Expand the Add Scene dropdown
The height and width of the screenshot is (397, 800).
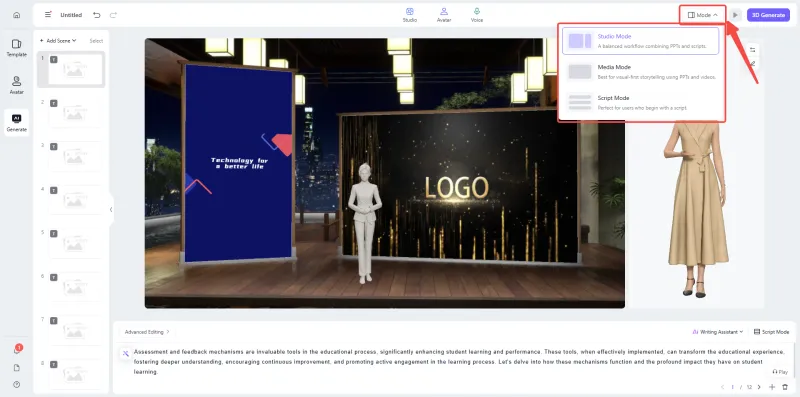[58, 41]
